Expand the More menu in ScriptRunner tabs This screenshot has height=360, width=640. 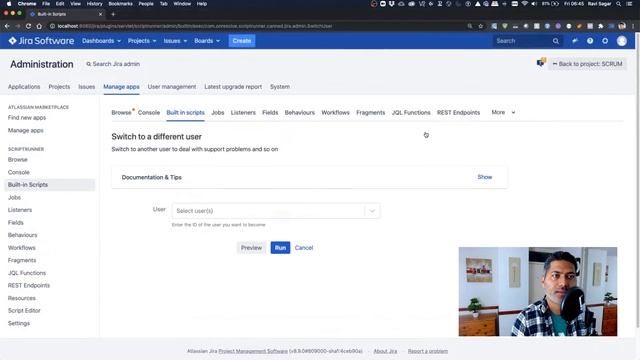click(503, 112)
